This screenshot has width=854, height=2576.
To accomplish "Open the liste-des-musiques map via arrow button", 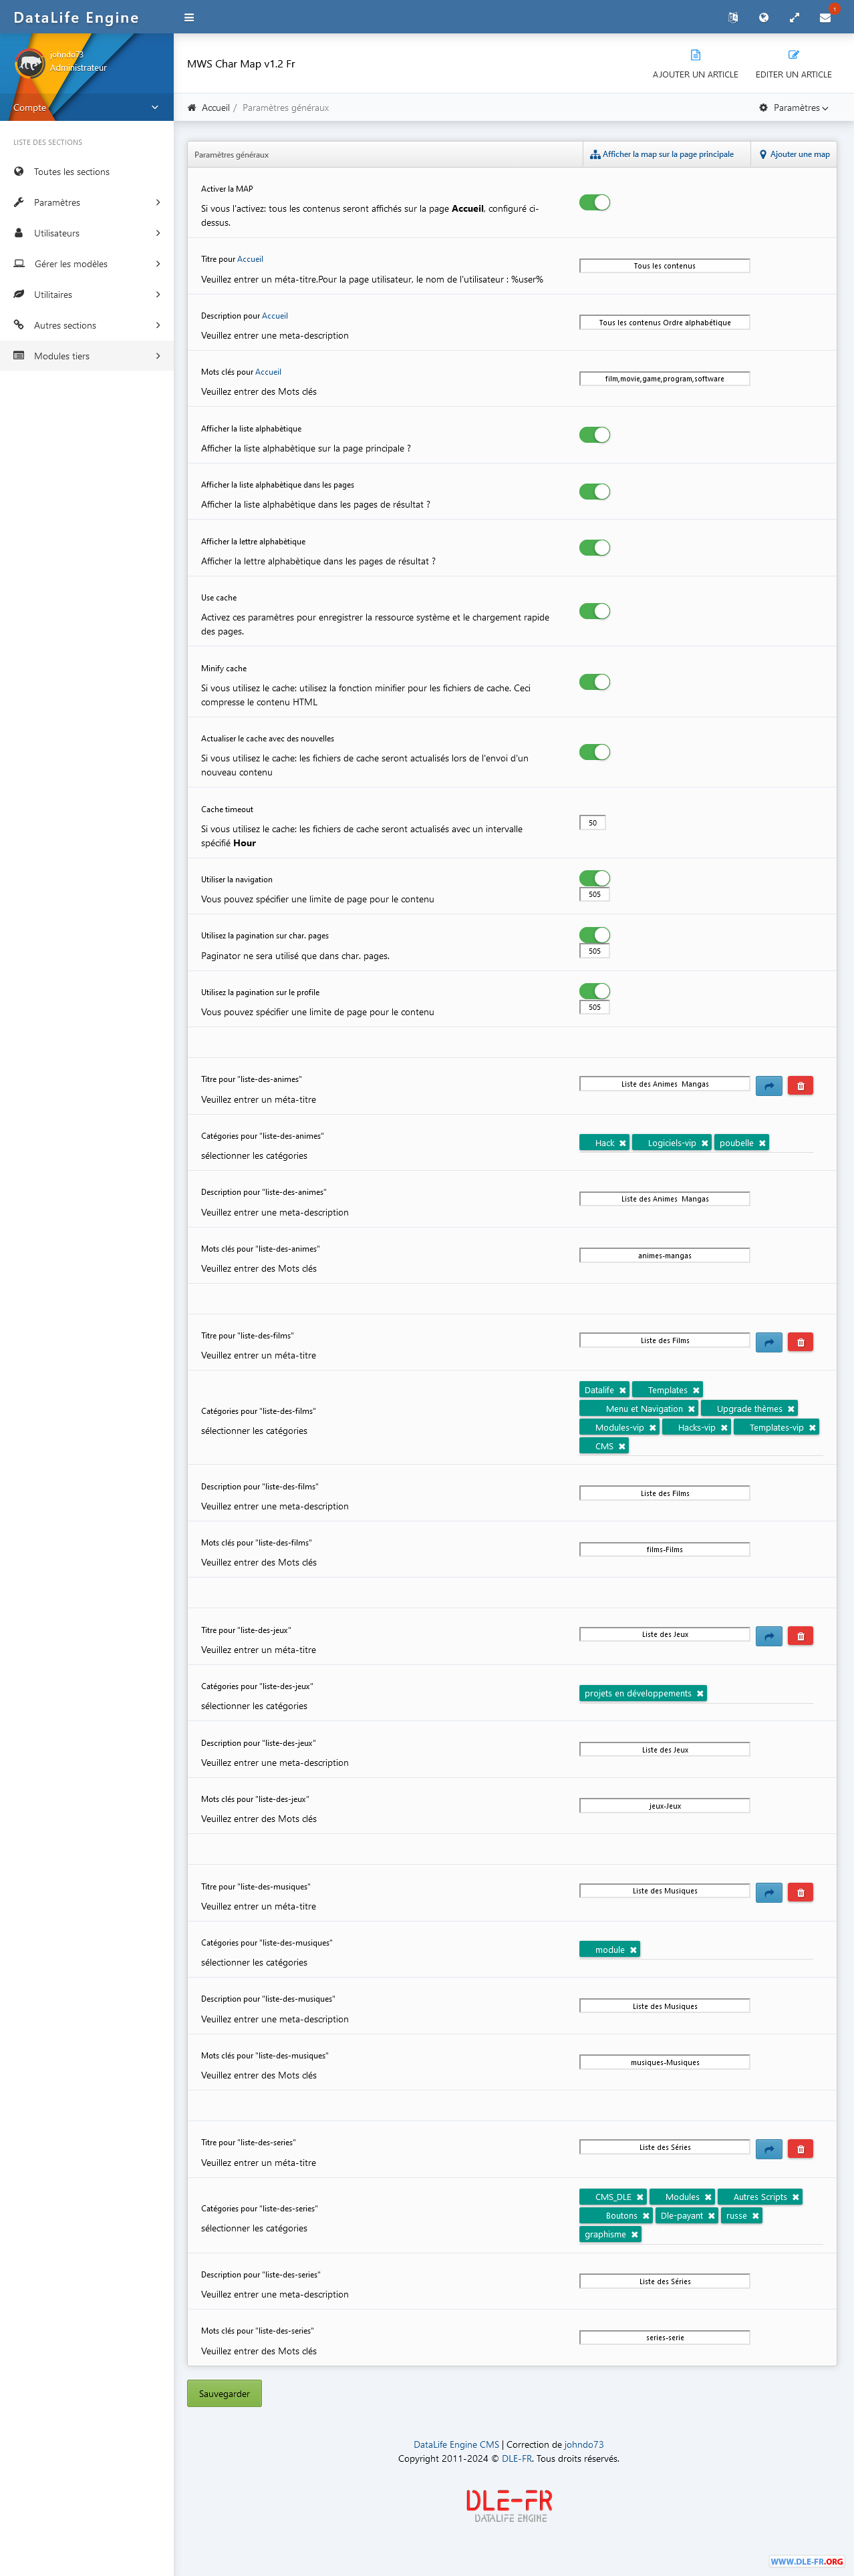I will point(769,1892).
